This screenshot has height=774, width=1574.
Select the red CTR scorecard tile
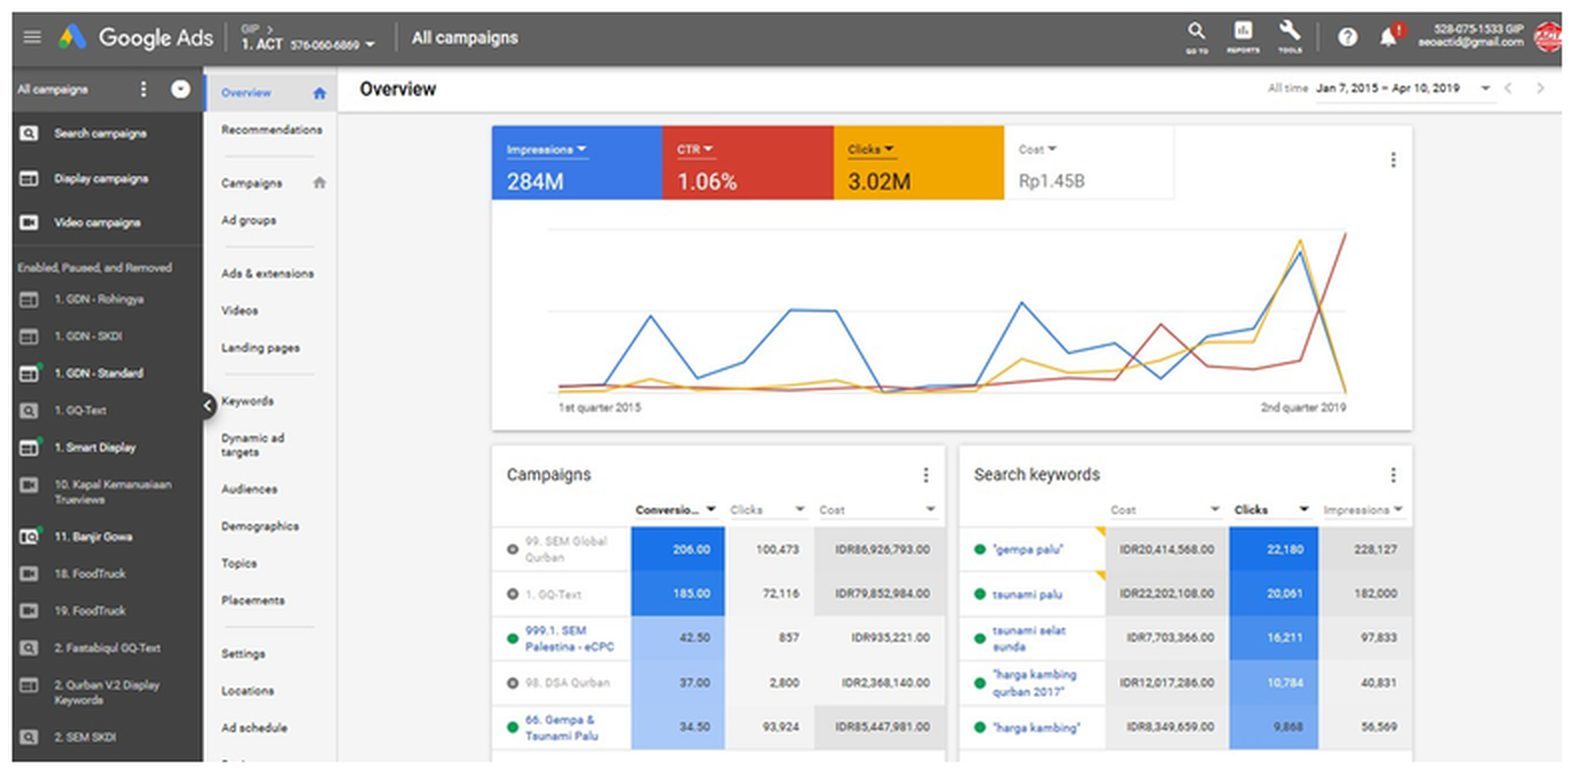pos(747,162)
